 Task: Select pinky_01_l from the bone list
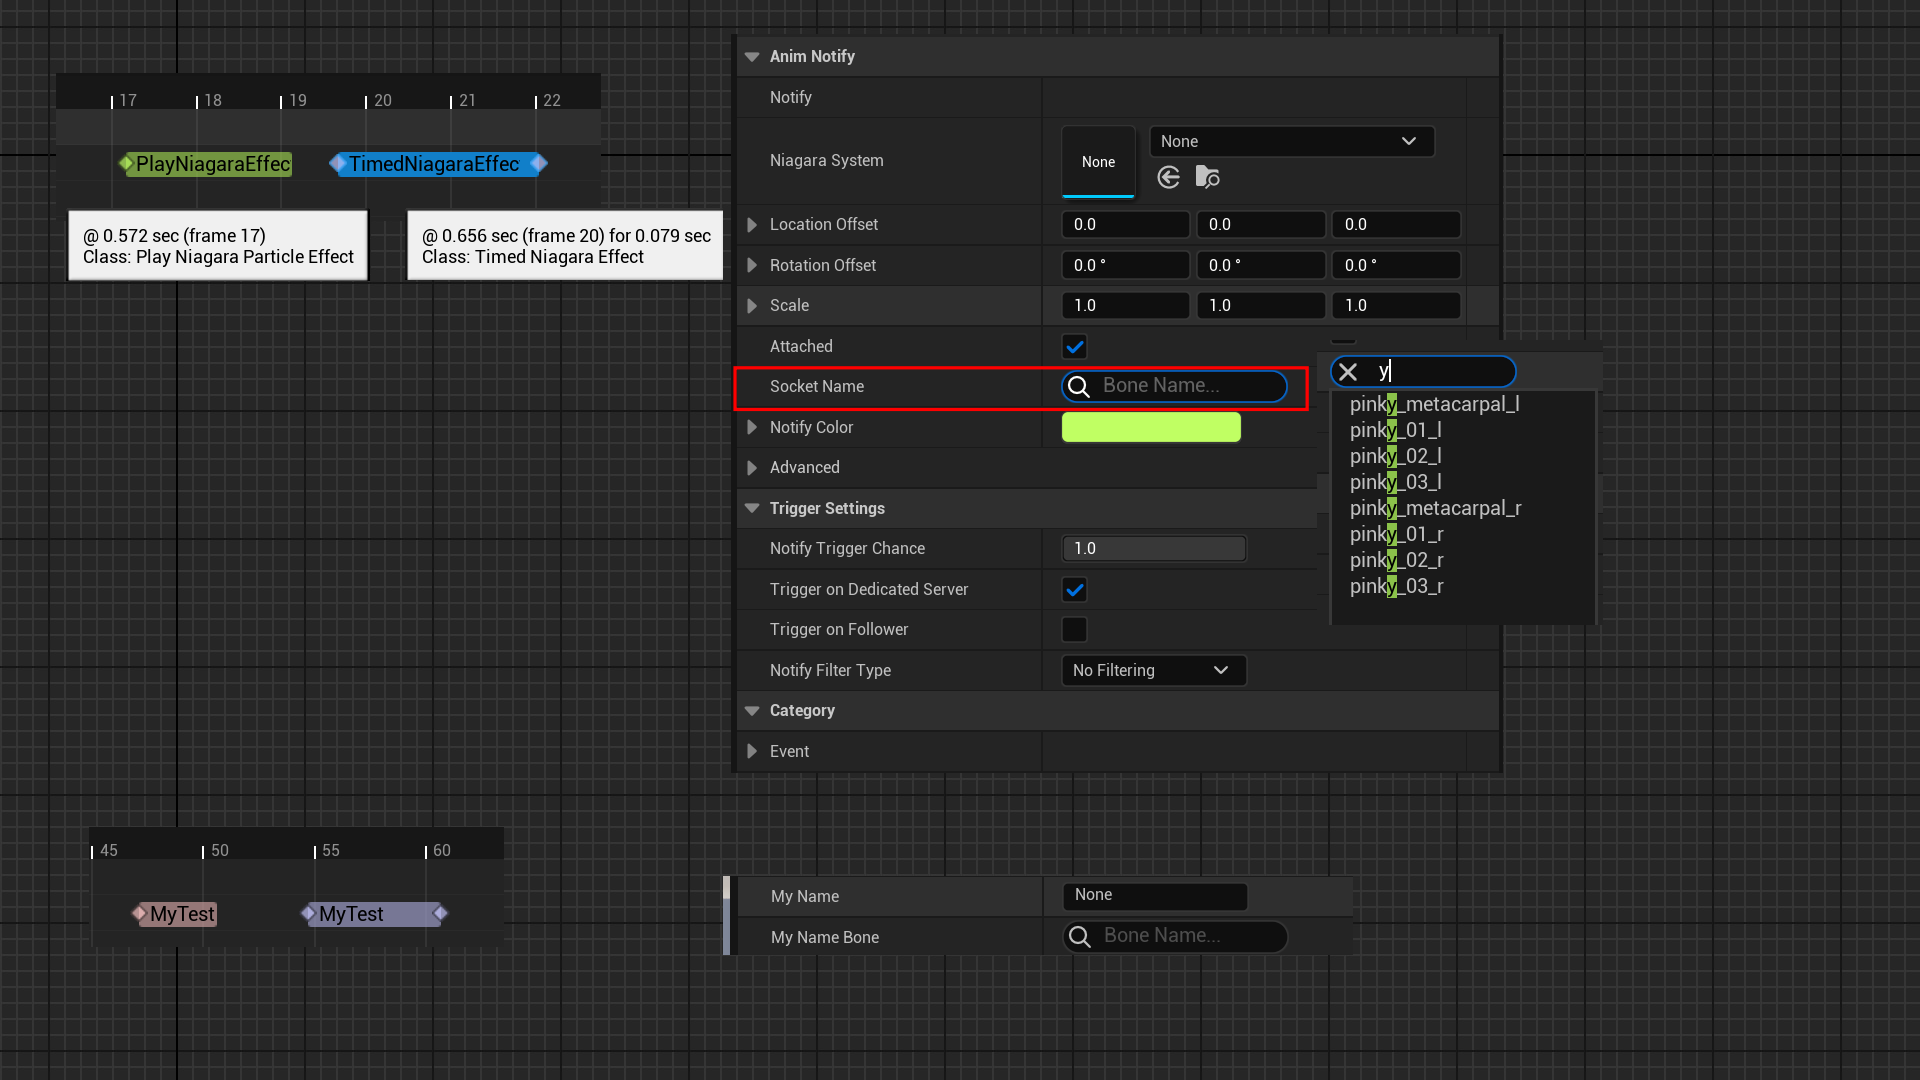(x=1395, y=431)
